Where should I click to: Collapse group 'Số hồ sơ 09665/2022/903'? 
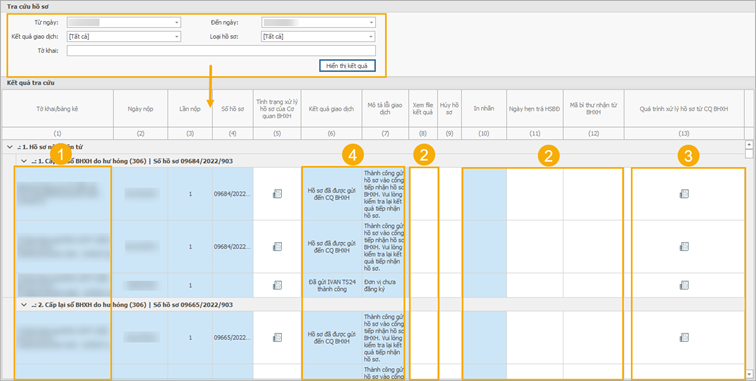click(x=24, y=305)
